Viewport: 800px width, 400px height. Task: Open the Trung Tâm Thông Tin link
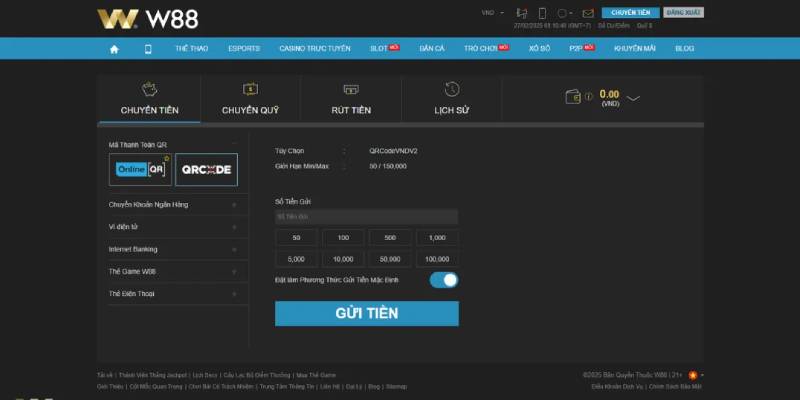(287, 387)
